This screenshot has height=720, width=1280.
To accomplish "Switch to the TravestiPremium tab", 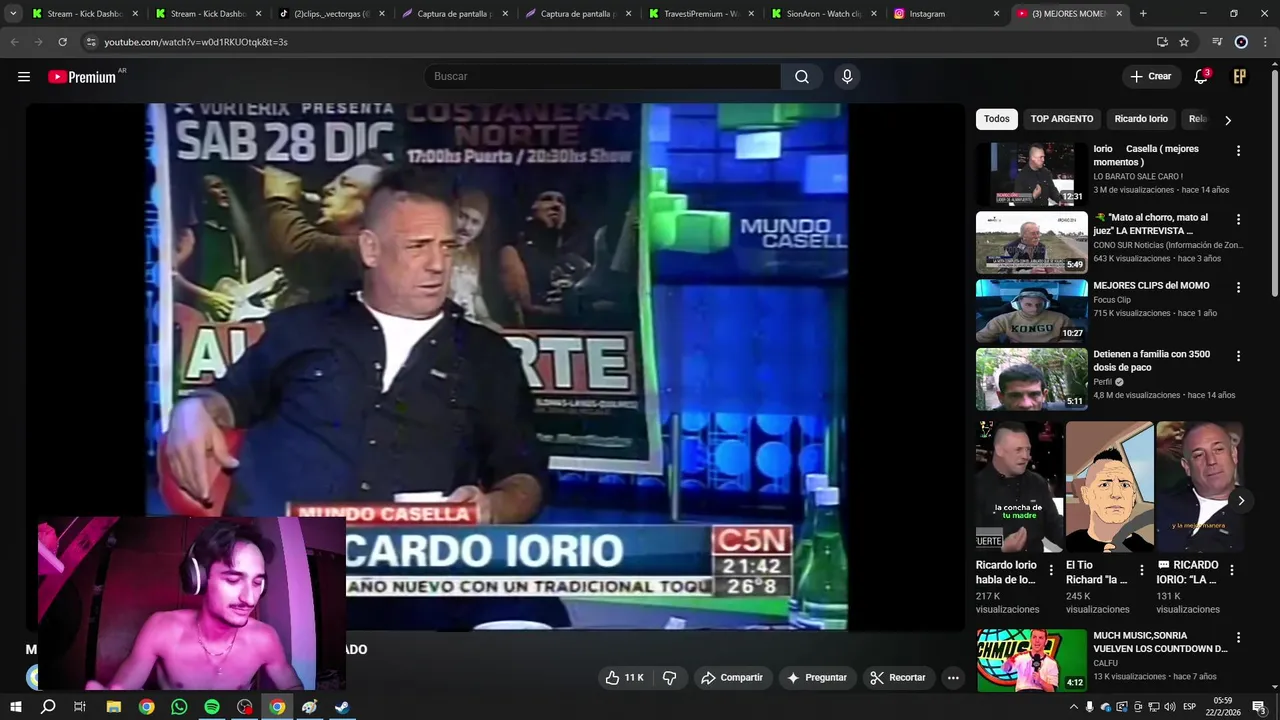I will [x=701, y=14].
